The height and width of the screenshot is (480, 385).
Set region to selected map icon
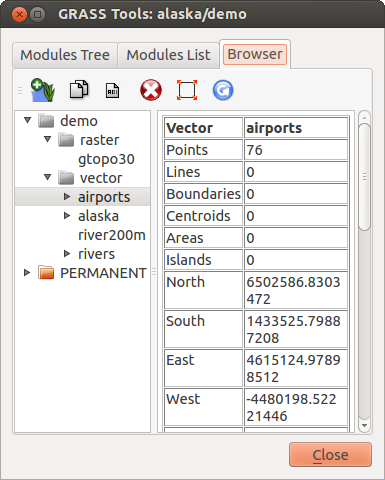click(x=187, y=90)
